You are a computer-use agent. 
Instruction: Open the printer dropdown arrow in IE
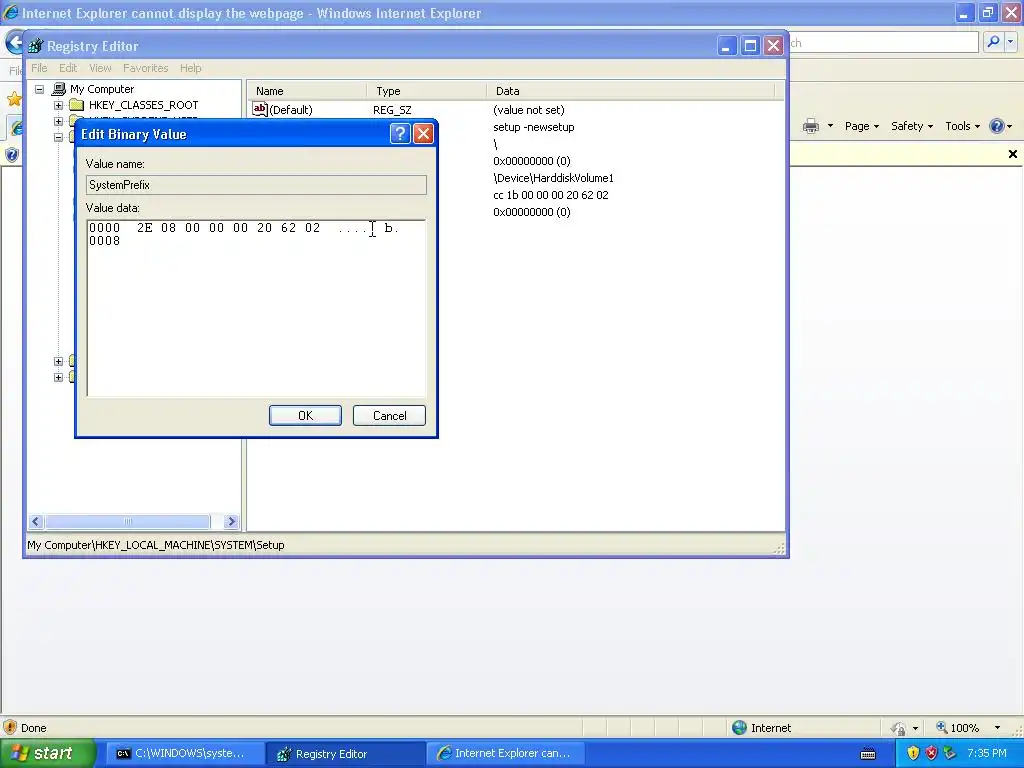click(x=830, y=126)
